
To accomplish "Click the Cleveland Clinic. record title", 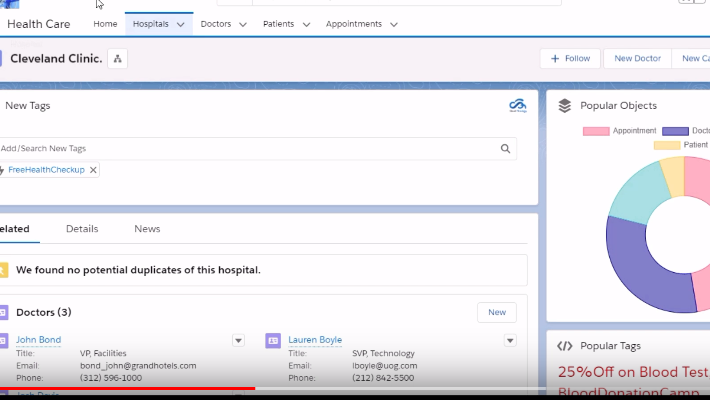I will pyautogui.click(x=56, y=58).
